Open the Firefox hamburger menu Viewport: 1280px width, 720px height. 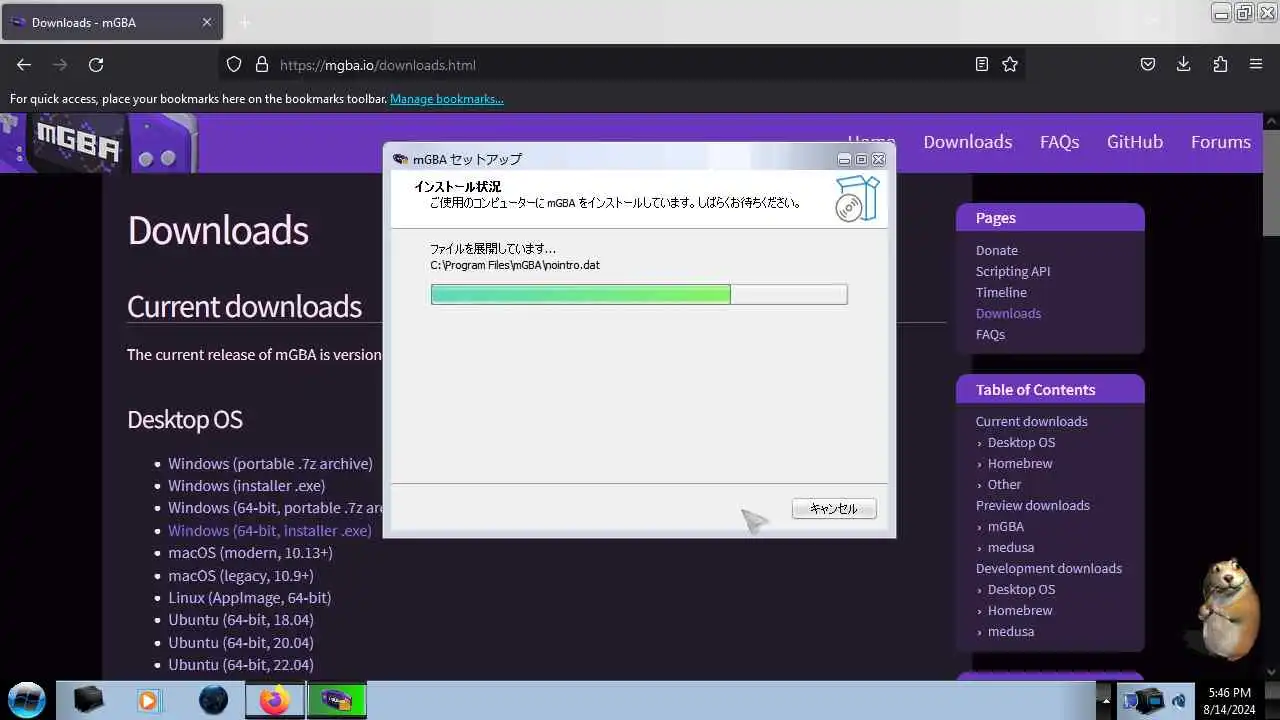pos(1256,64)
